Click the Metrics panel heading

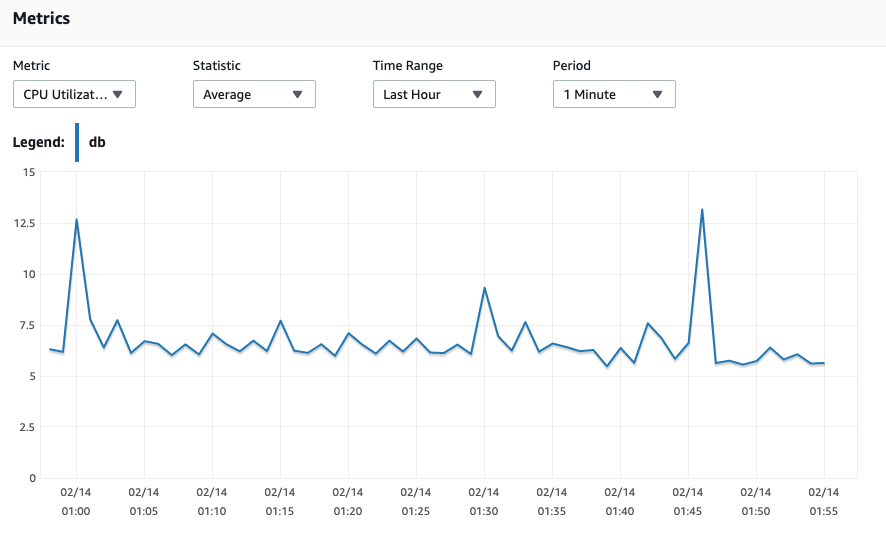tap(41, 19)
